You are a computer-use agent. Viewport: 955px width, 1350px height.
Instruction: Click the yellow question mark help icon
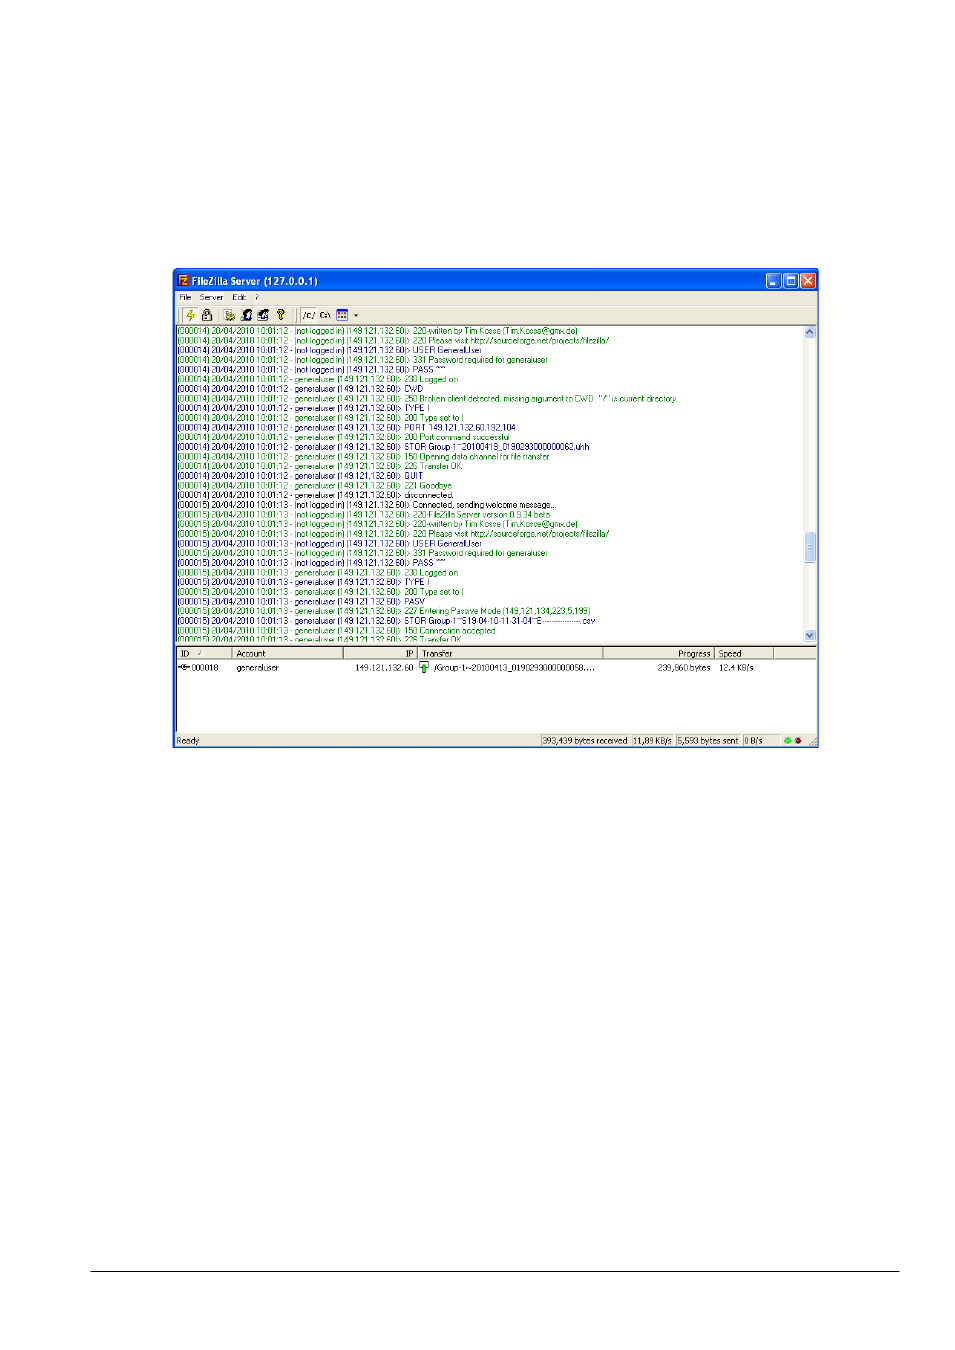click(x=281, y=315)
